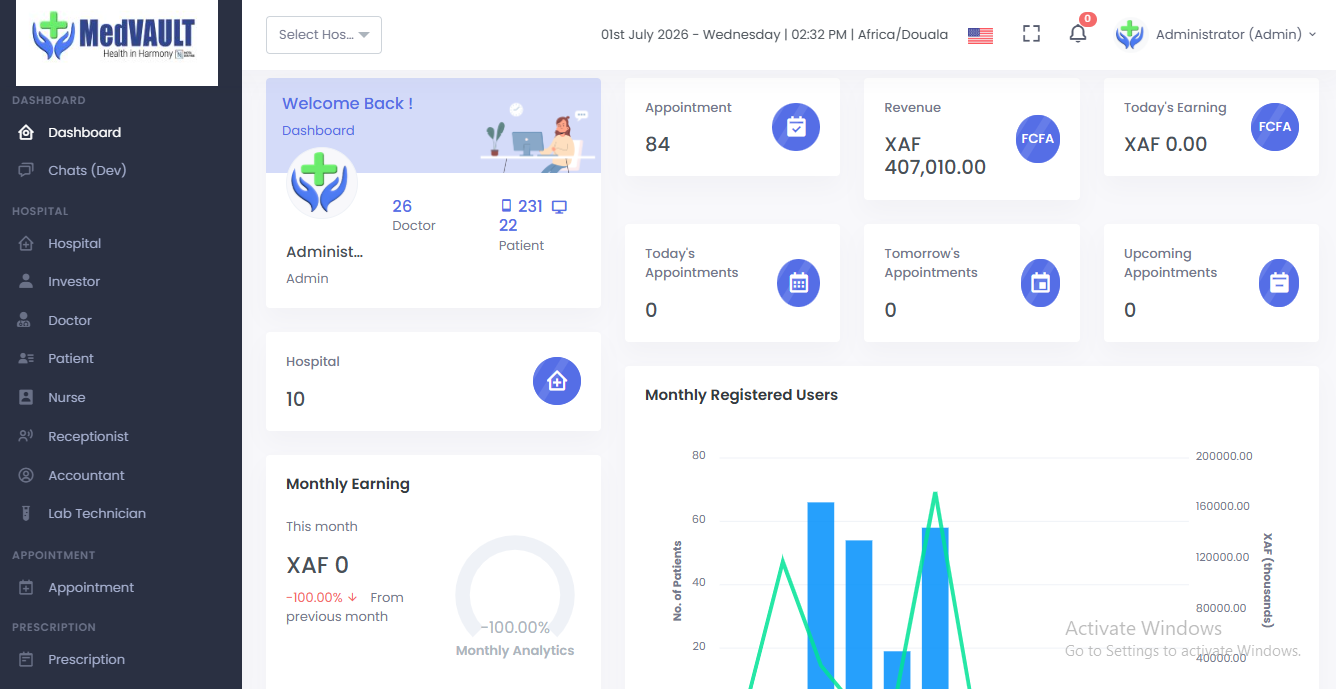1336x689 pixels.
Task: Click the 22 desktop patient count
Action: click(508, 225)
